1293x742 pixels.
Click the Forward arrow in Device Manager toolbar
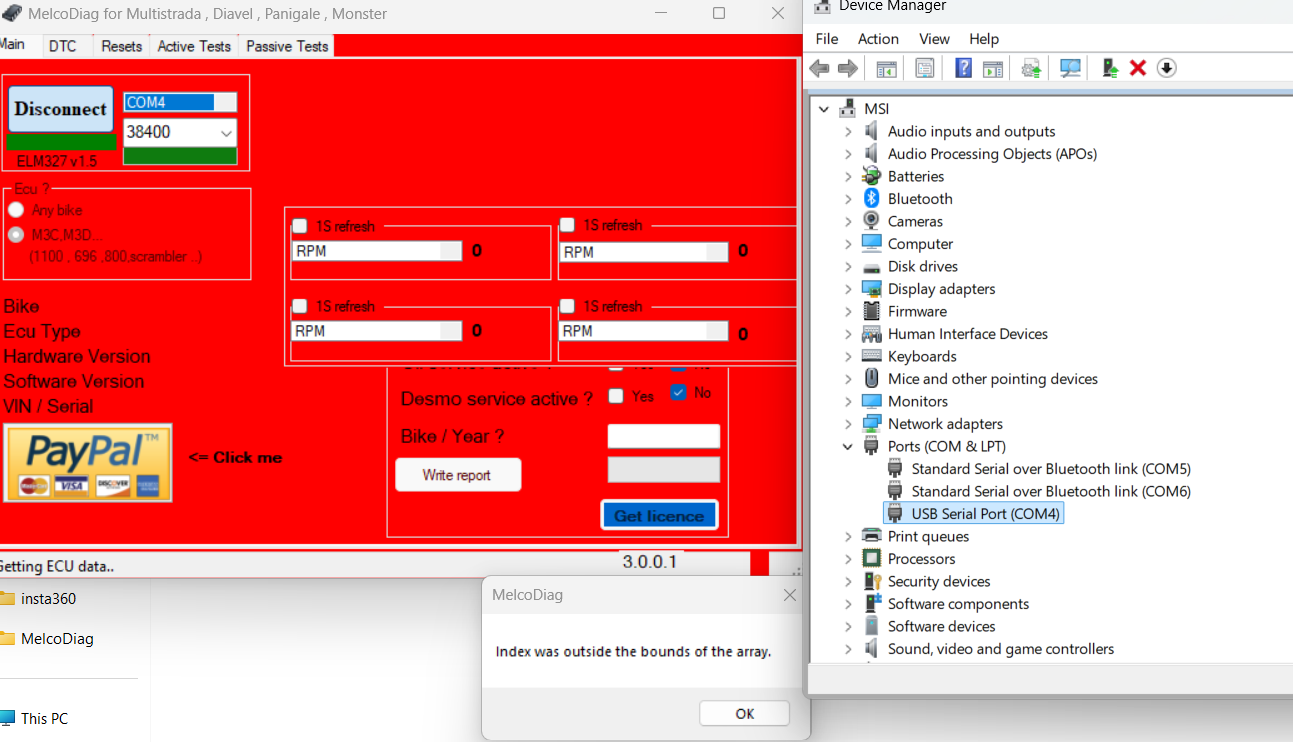pos(848,68)
